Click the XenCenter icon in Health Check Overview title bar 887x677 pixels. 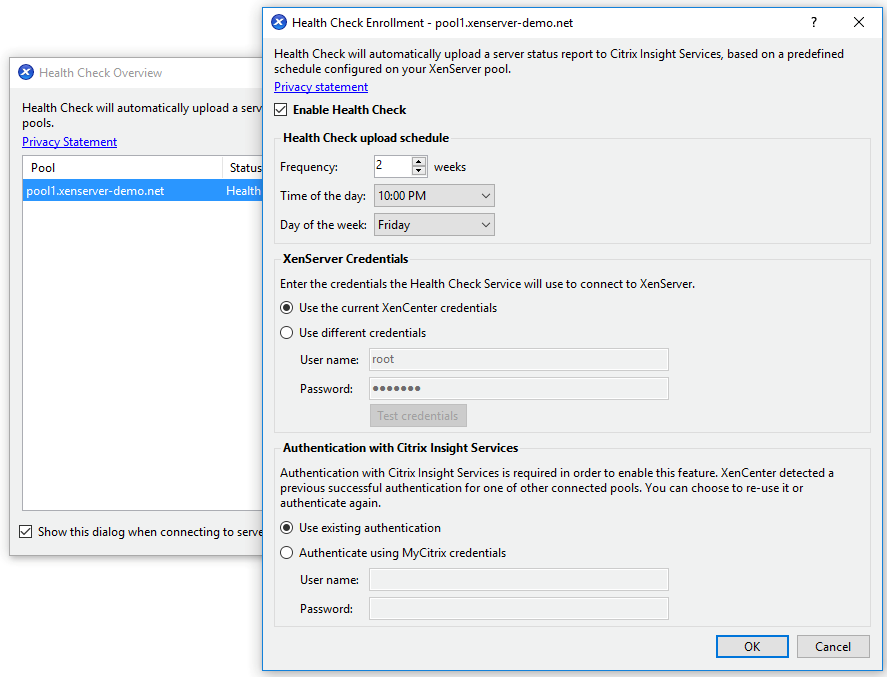click(26, 72)
